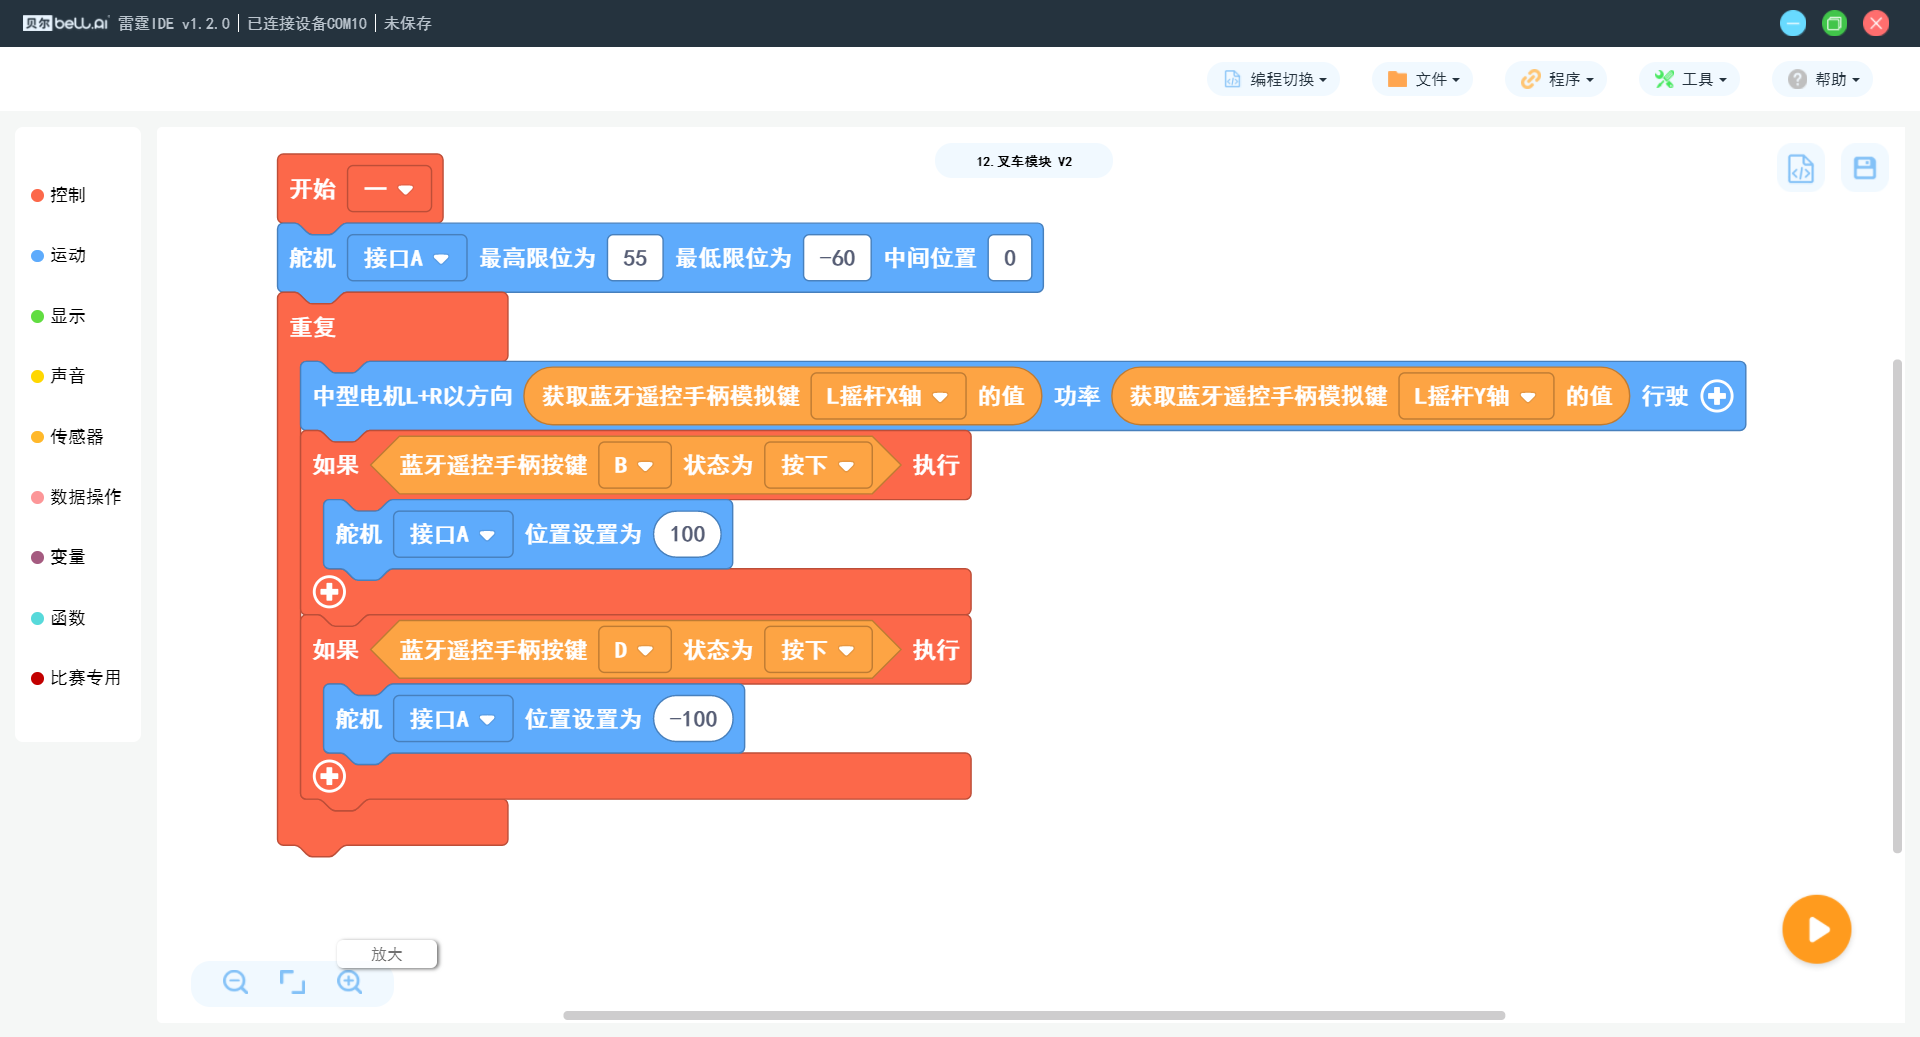Run the program with the orange play button

1816,929
